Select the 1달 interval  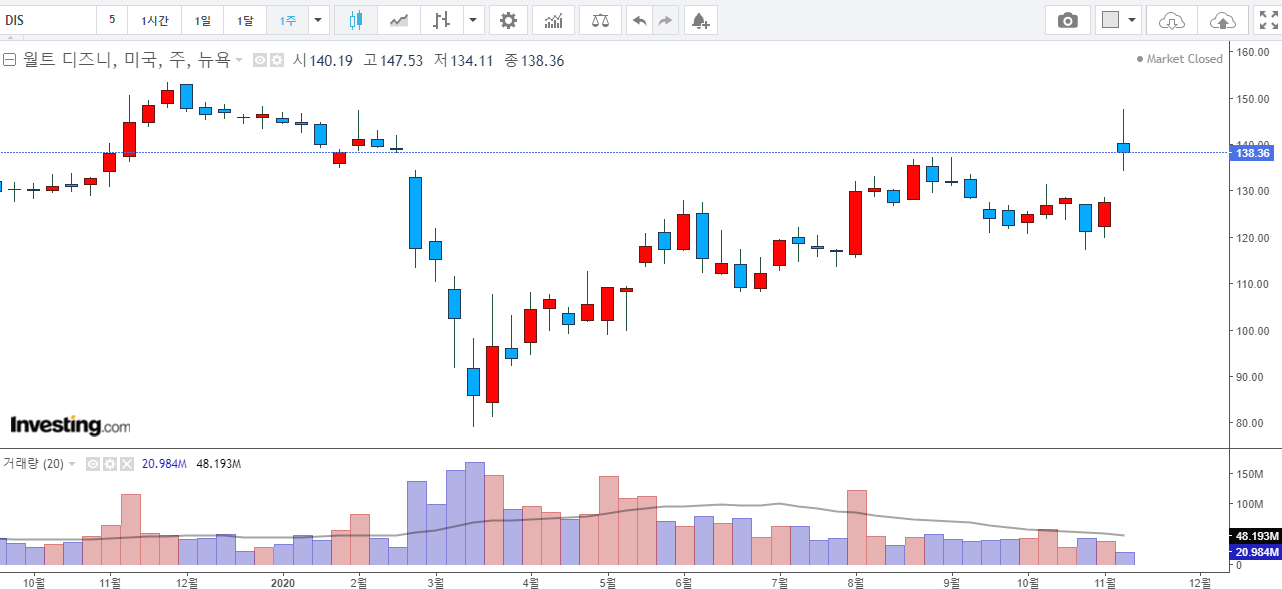click(245, 20)
